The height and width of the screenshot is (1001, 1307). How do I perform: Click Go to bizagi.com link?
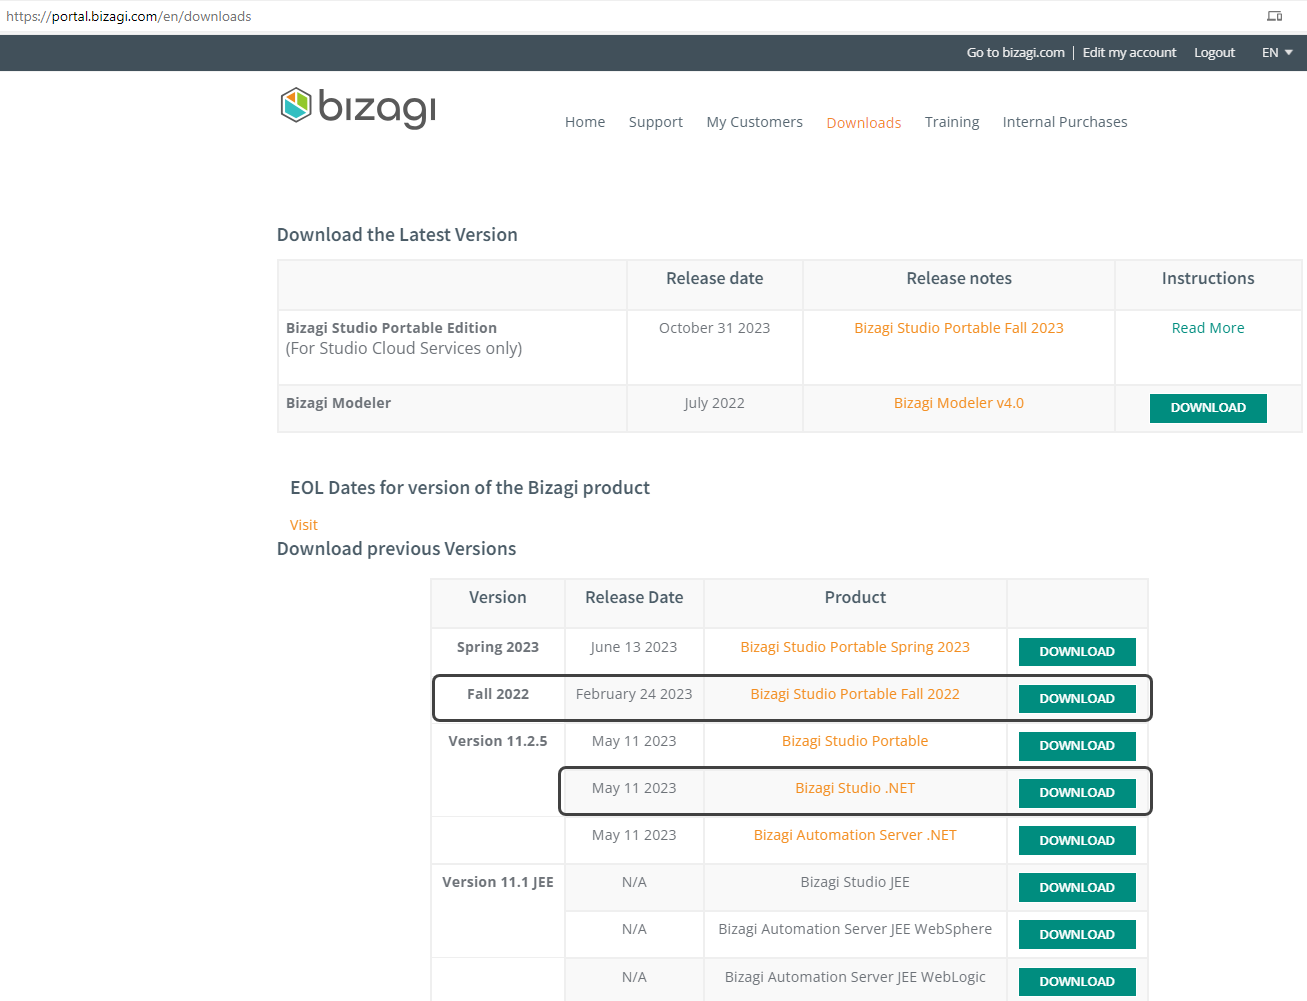(1016, 53)
